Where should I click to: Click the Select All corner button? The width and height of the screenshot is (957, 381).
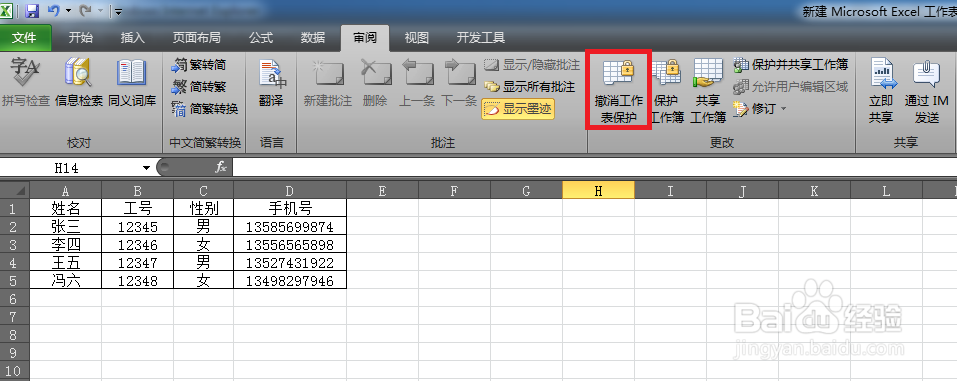pyautogui.click(x=15, y=190)
